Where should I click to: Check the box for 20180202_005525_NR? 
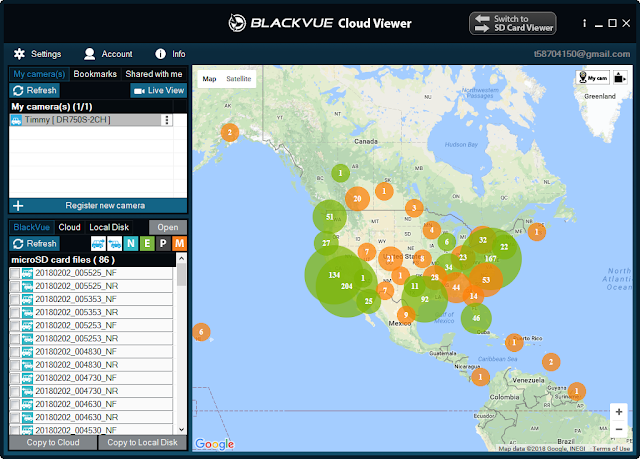pyautogui.click(x=15, y=286)
